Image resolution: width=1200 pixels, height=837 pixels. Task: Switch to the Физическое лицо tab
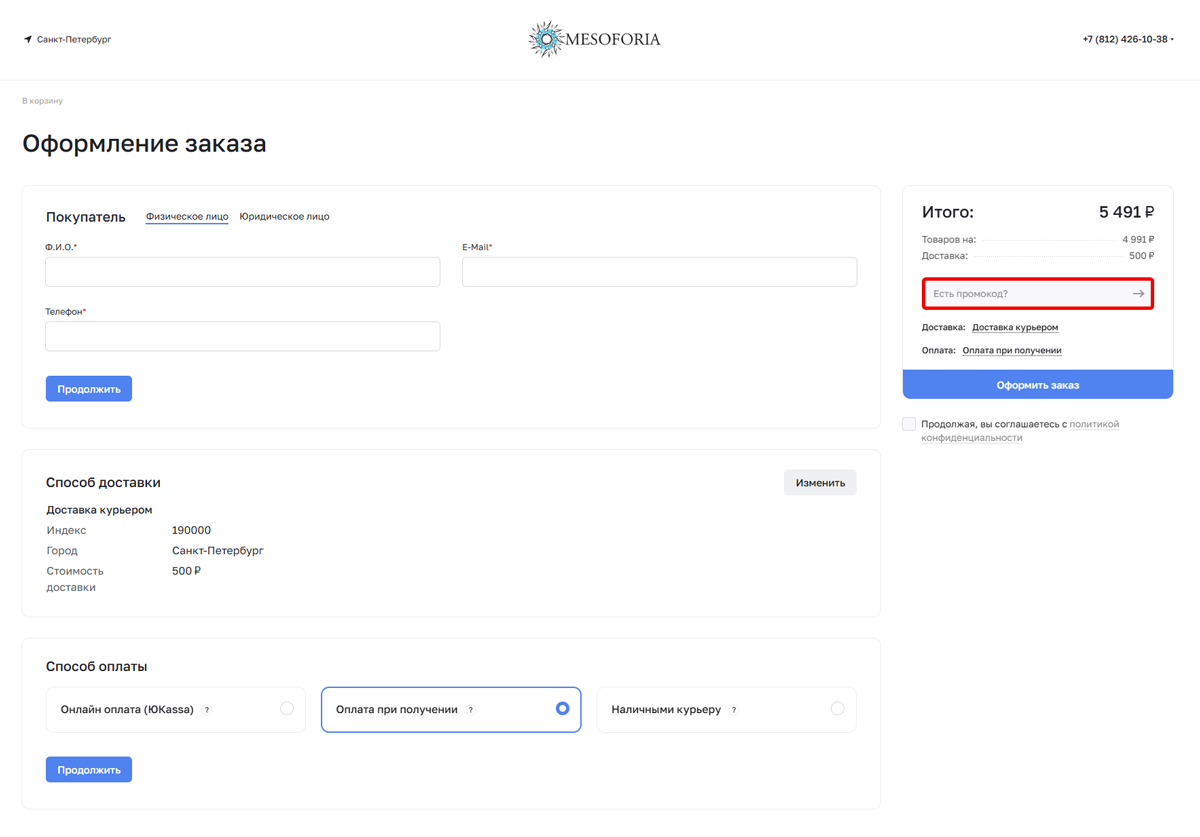point(187,217)
